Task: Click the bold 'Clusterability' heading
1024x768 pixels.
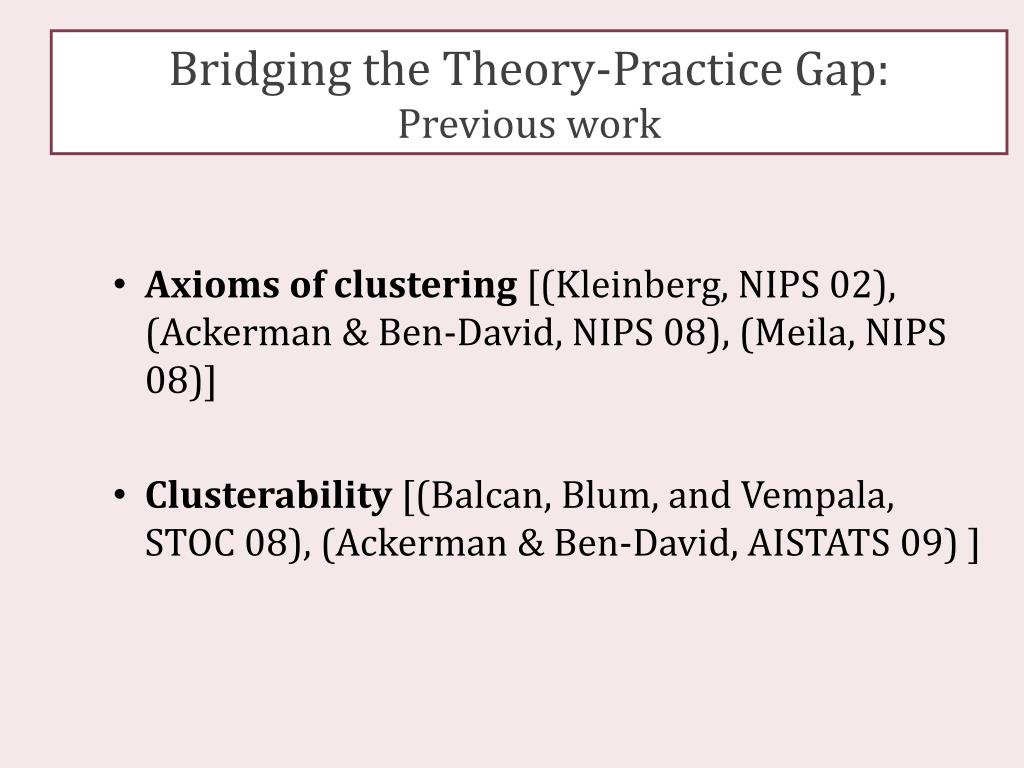Action: pyautogui.click(x=268, y=496)
